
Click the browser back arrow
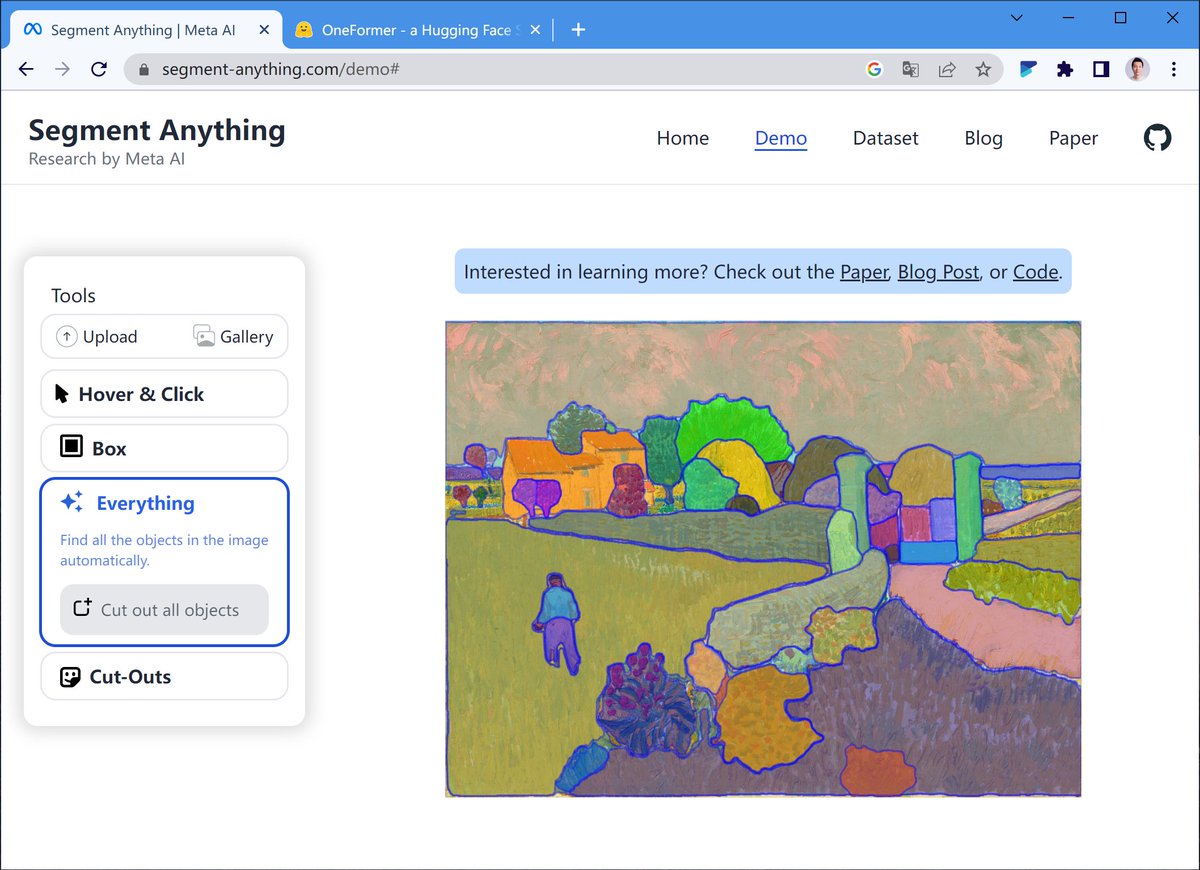(x=26, y=69)
